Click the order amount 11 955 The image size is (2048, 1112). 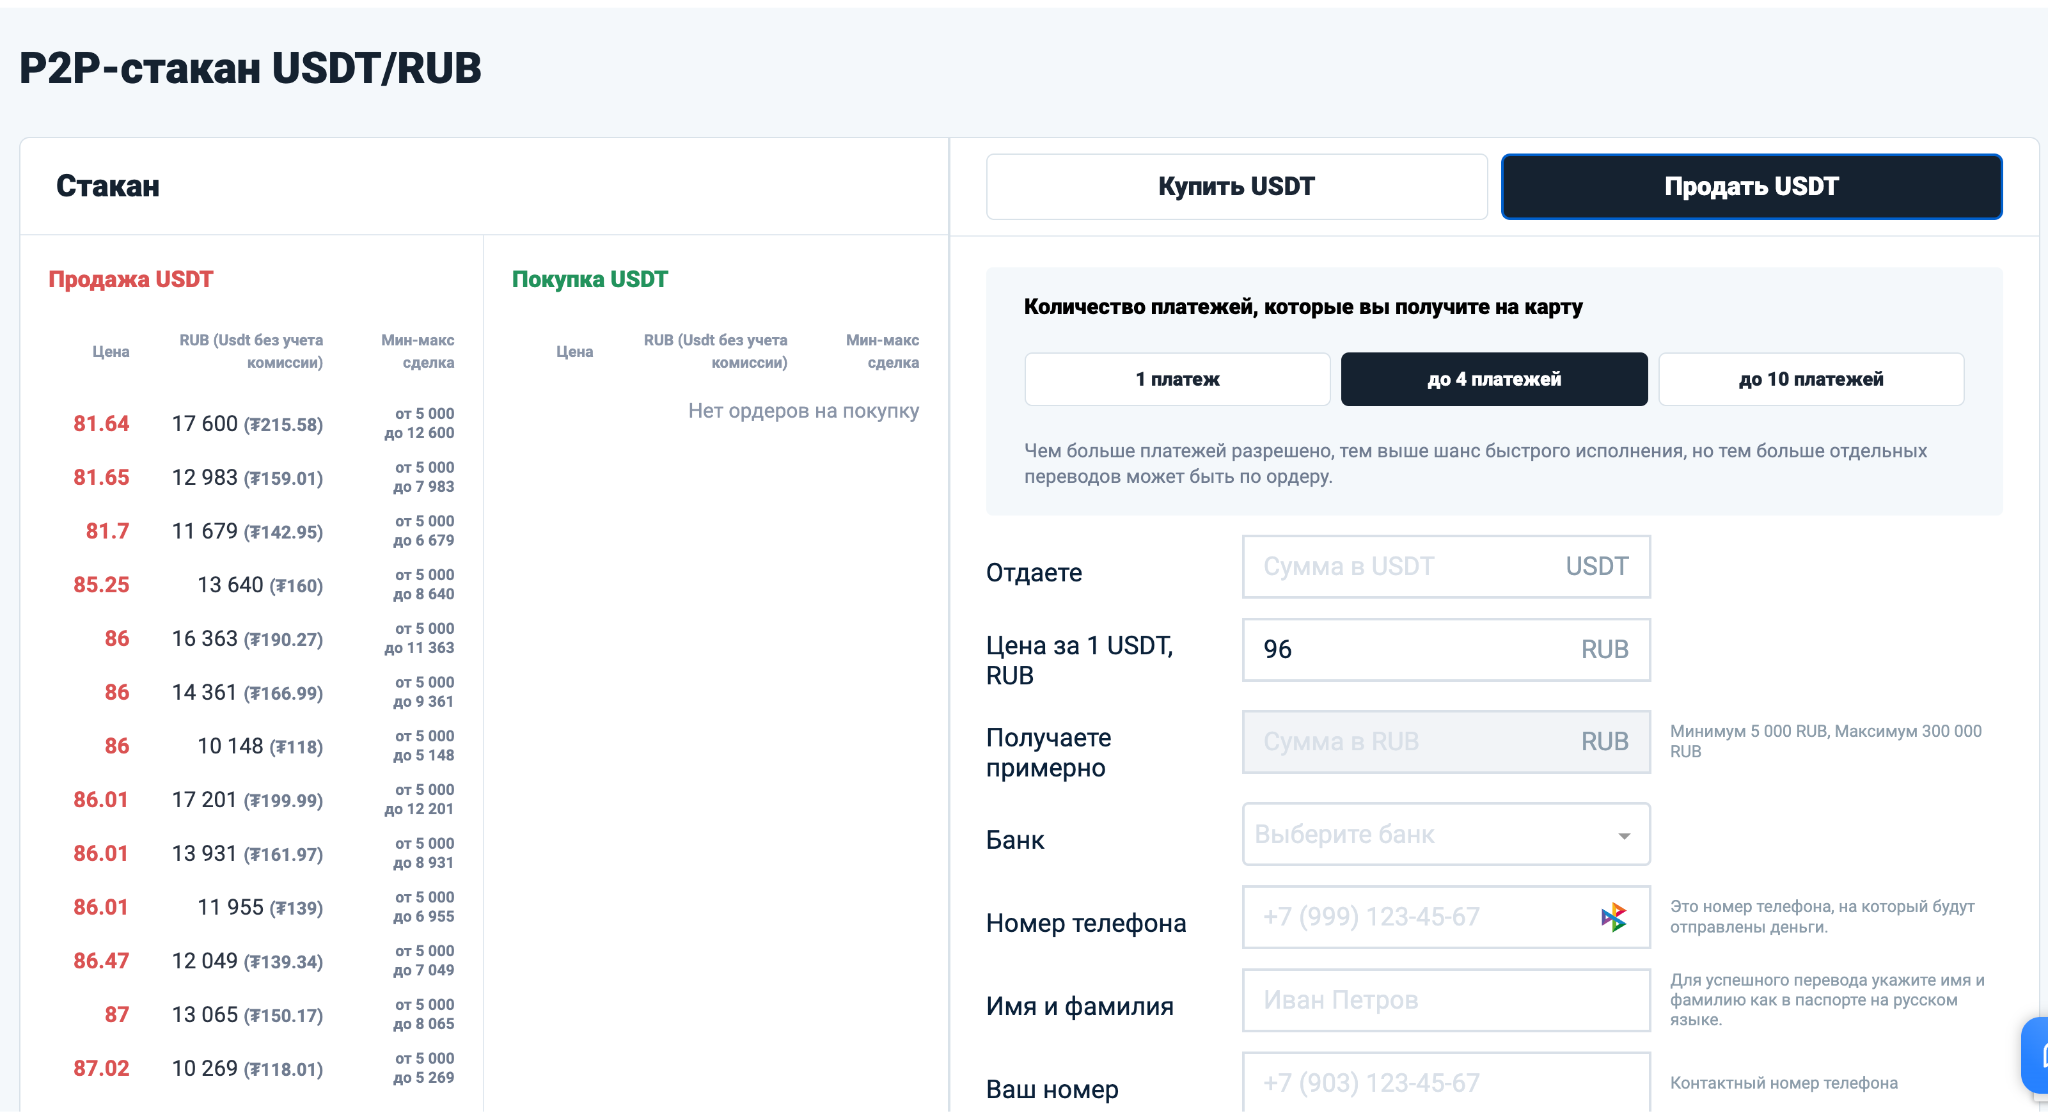[231, 907]
